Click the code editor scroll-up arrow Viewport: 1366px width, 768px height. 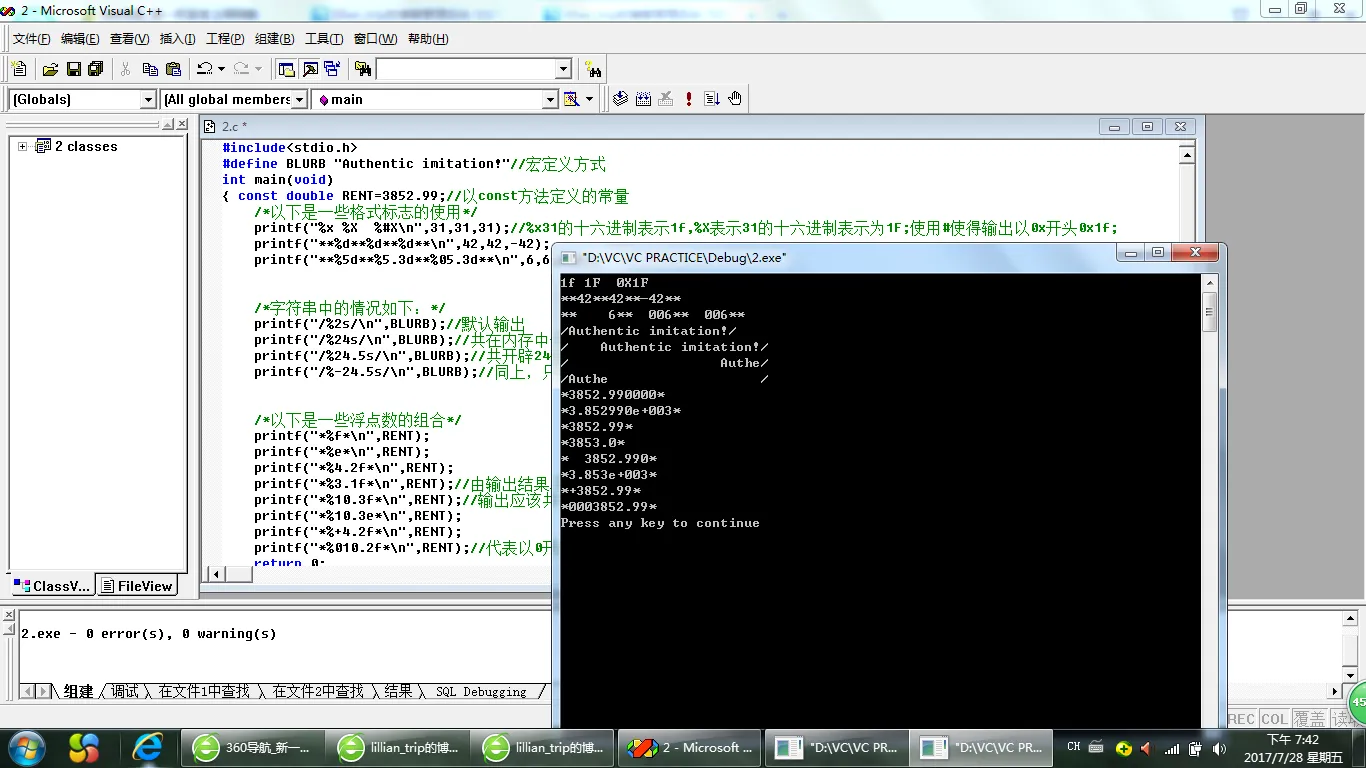click(1187, 155)
